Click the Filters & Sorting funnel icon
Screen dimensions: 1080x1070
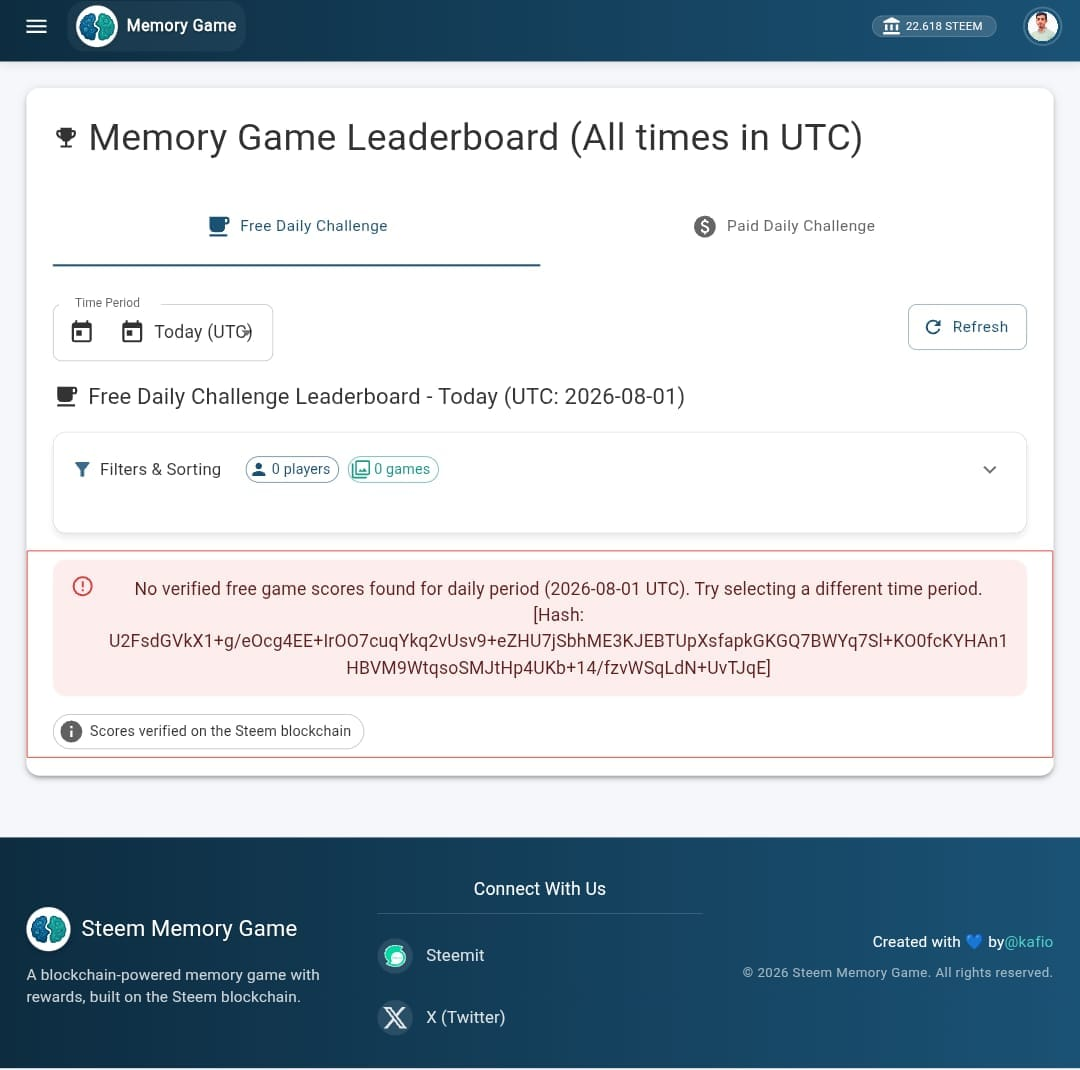coord(82,469)
